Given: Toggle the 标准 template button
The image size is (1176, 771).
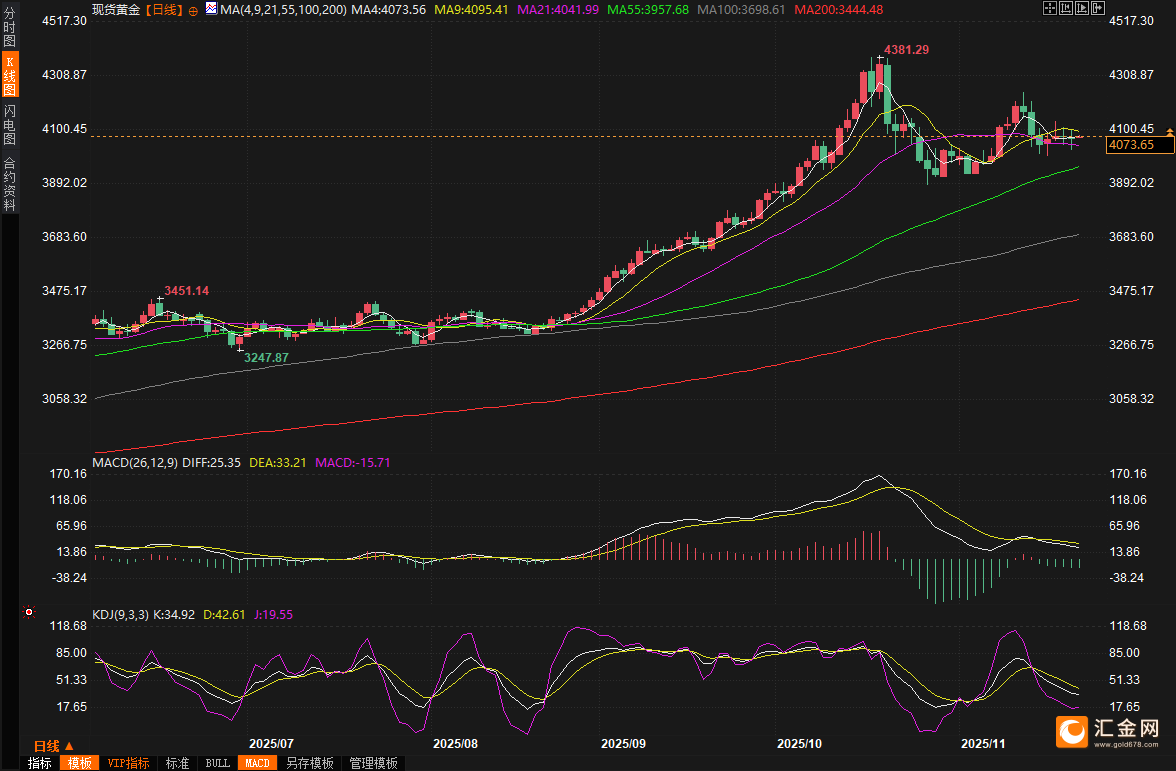Looking at the screenshot, I should click(177, 763).
